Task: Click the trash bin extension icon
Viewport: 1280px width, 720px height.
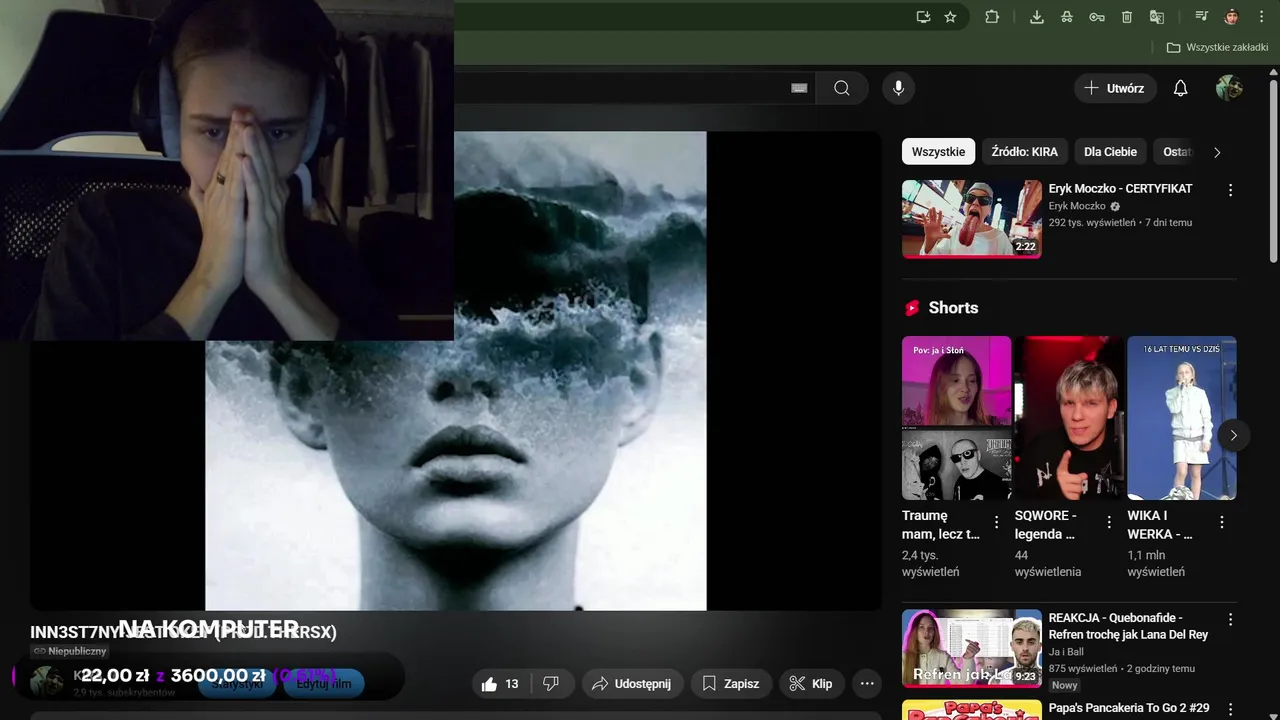Action: click(x=1127, y=17)
